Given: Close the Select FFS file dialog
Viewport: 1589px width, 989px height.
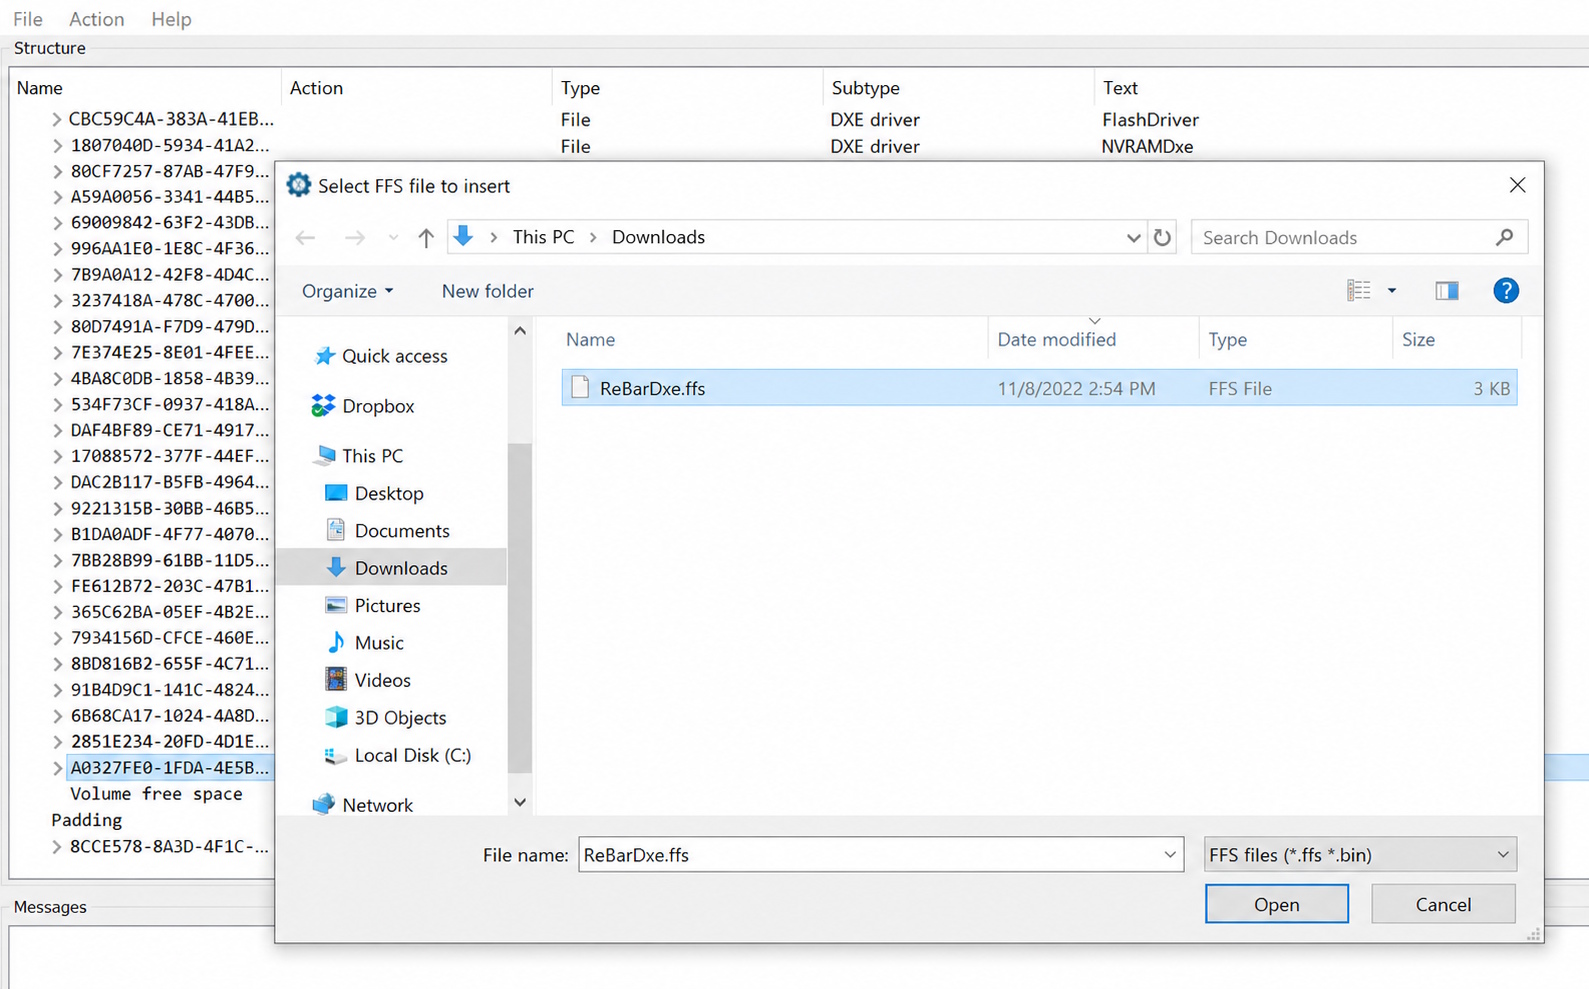Looking at the screenshot, I should tap(1517, 186).
